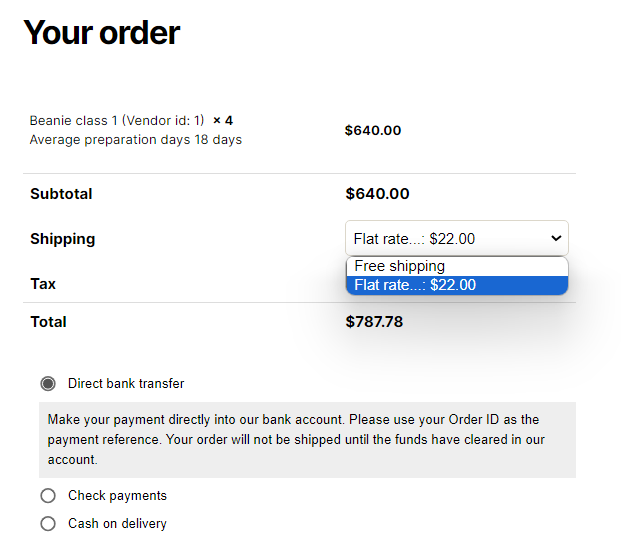Click the order Total amount $787.78

click(x=374, y=322)
